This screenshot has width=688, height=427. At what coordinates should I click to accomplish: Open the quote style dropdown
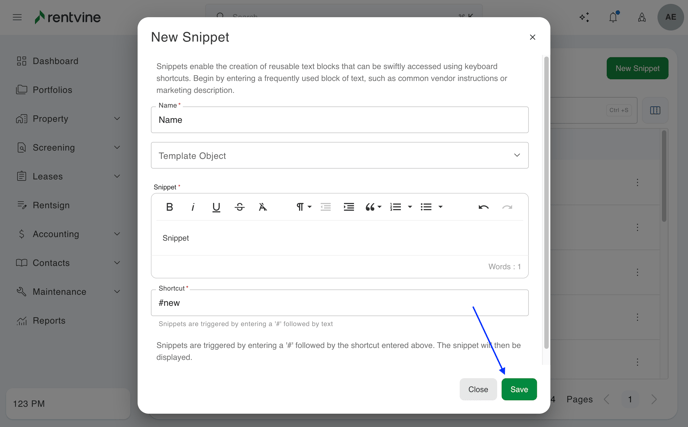[x=373, y=207]
